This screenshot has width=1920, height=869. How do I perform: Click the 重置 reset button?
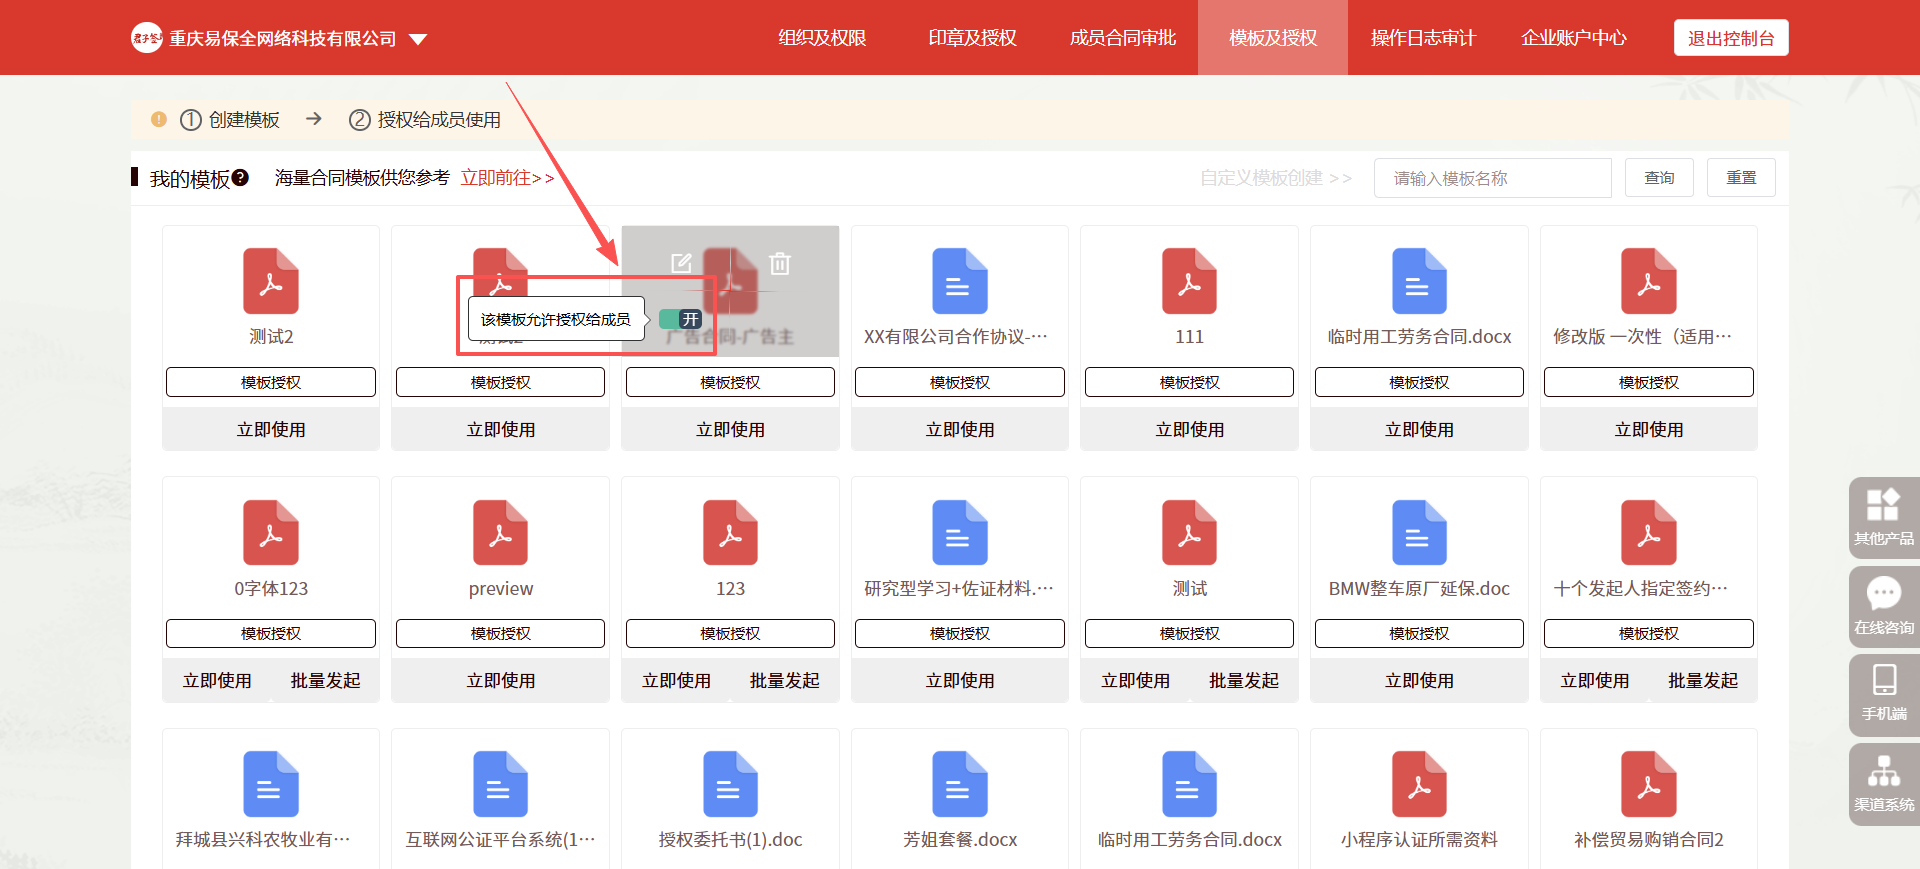coord(1740,178)
